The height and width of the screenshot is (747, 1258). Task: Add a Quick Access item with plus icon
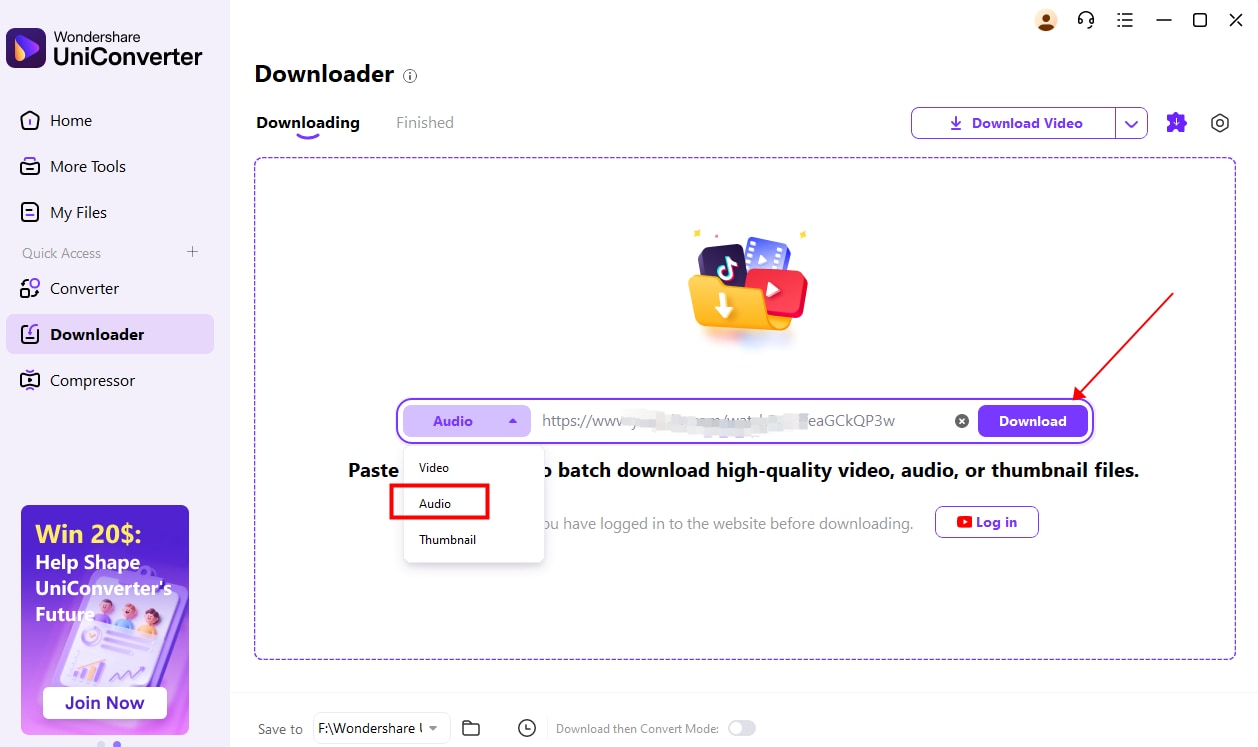coord(193,252)
